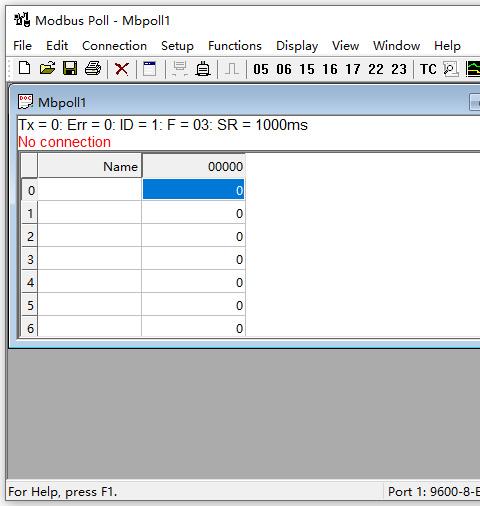Click the Disconnect plug toolbar icon
This screenshot has height=506, width=480.
[x=203, y=69]
